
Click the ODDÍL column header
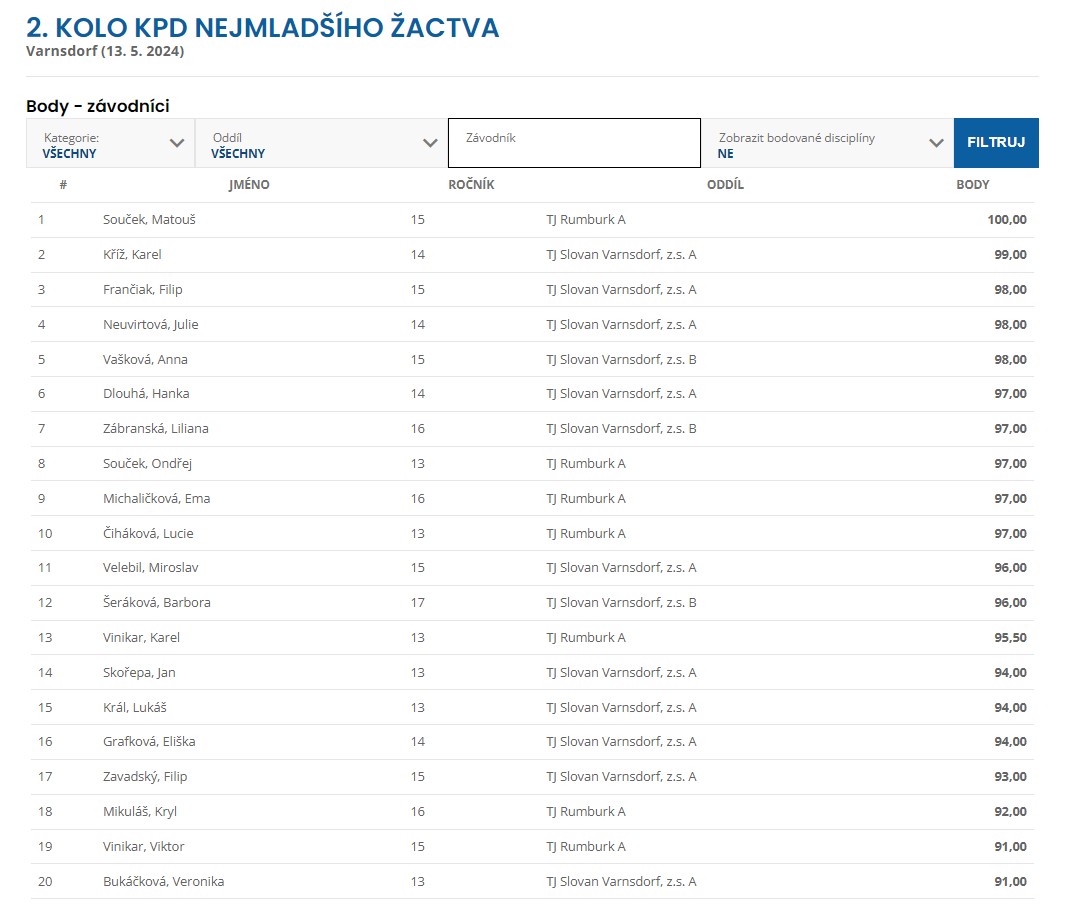click(x=725, y=185)
